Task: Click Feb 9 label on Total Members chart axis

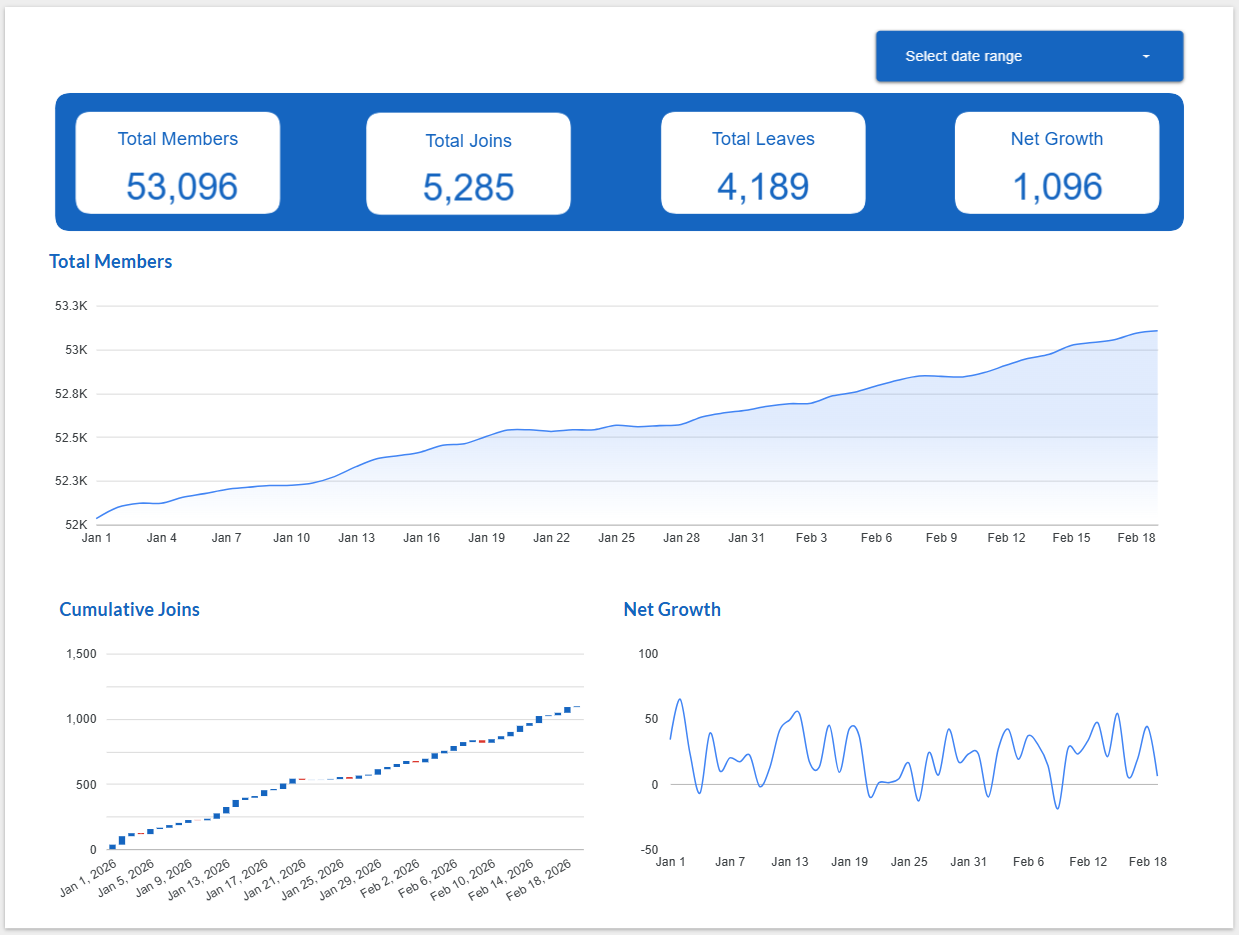Action: (x=941, y=538)
